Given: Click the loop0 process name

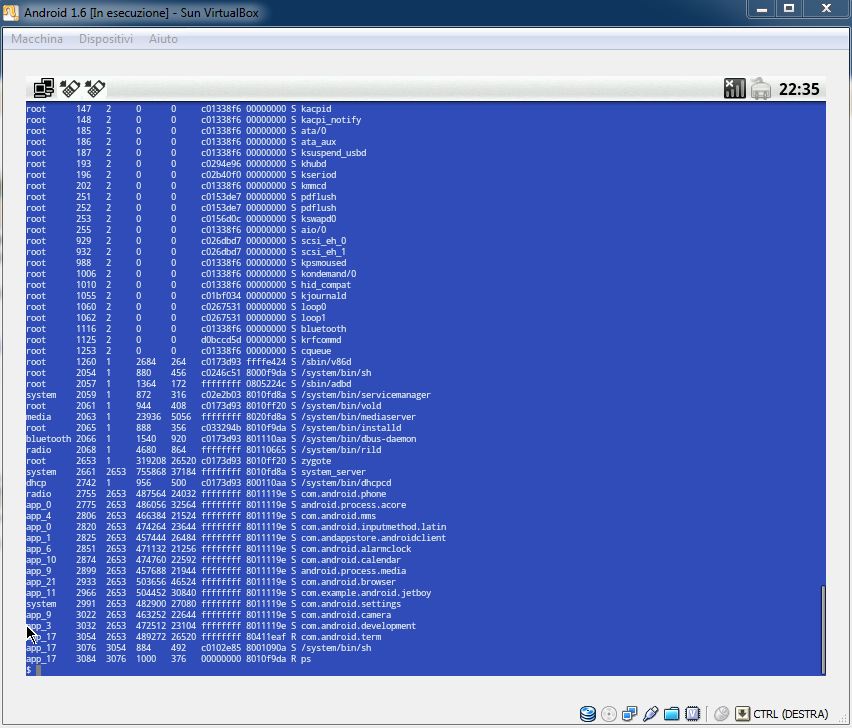Looking at the screenshot, I should [x=314, y=307].
